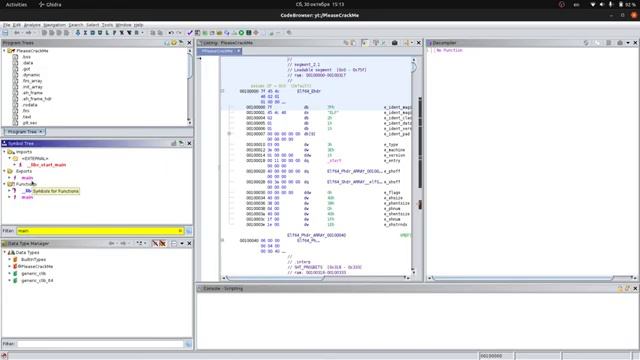Open Activities overview in top bar
The image size is (640, 360).
(x=16, y=4)
